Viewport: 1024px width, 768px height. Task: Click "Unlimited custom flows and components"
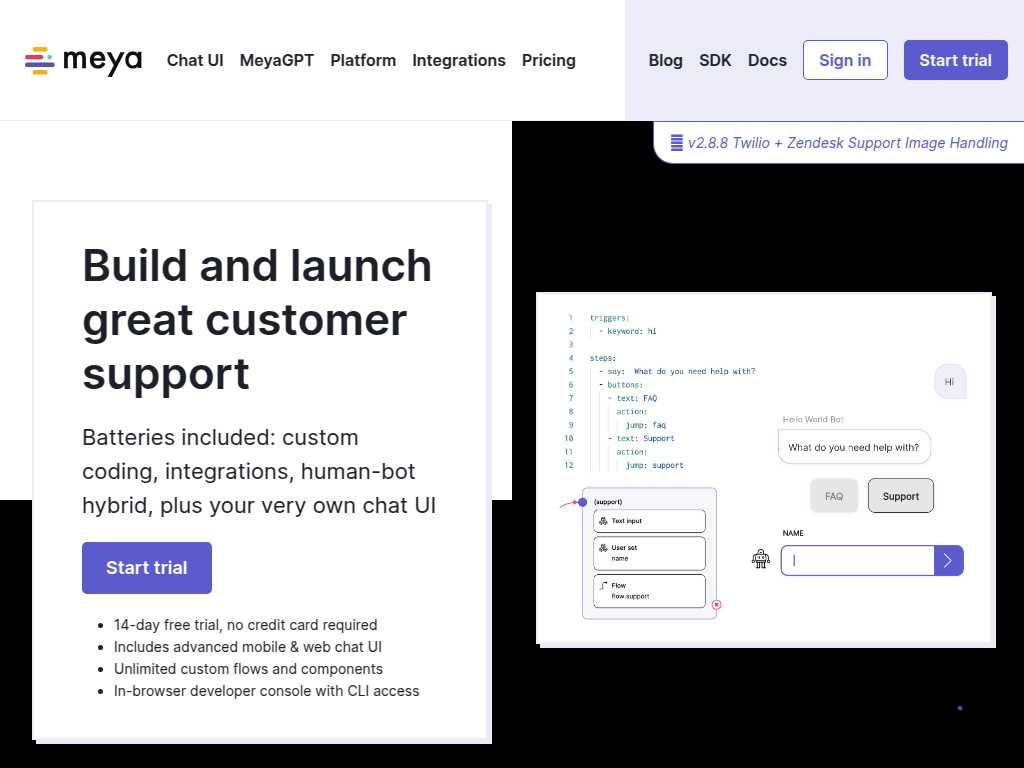point(248,669)
